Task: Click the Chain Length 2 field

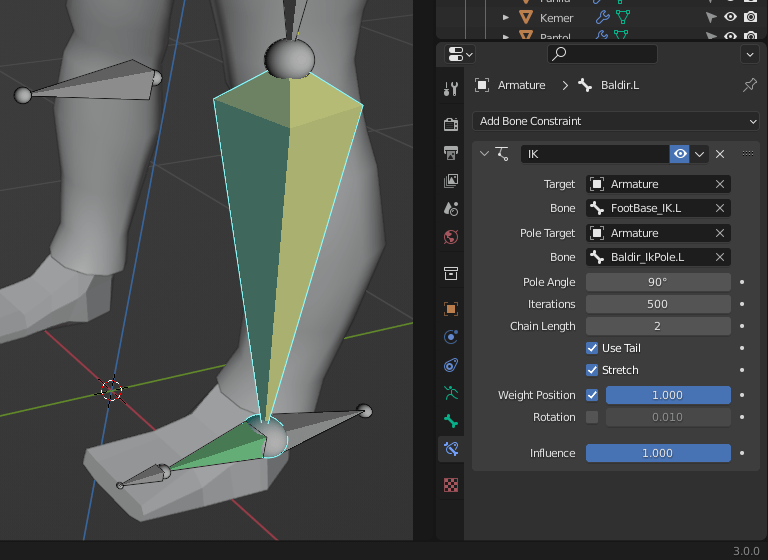Action: [658, 326]
